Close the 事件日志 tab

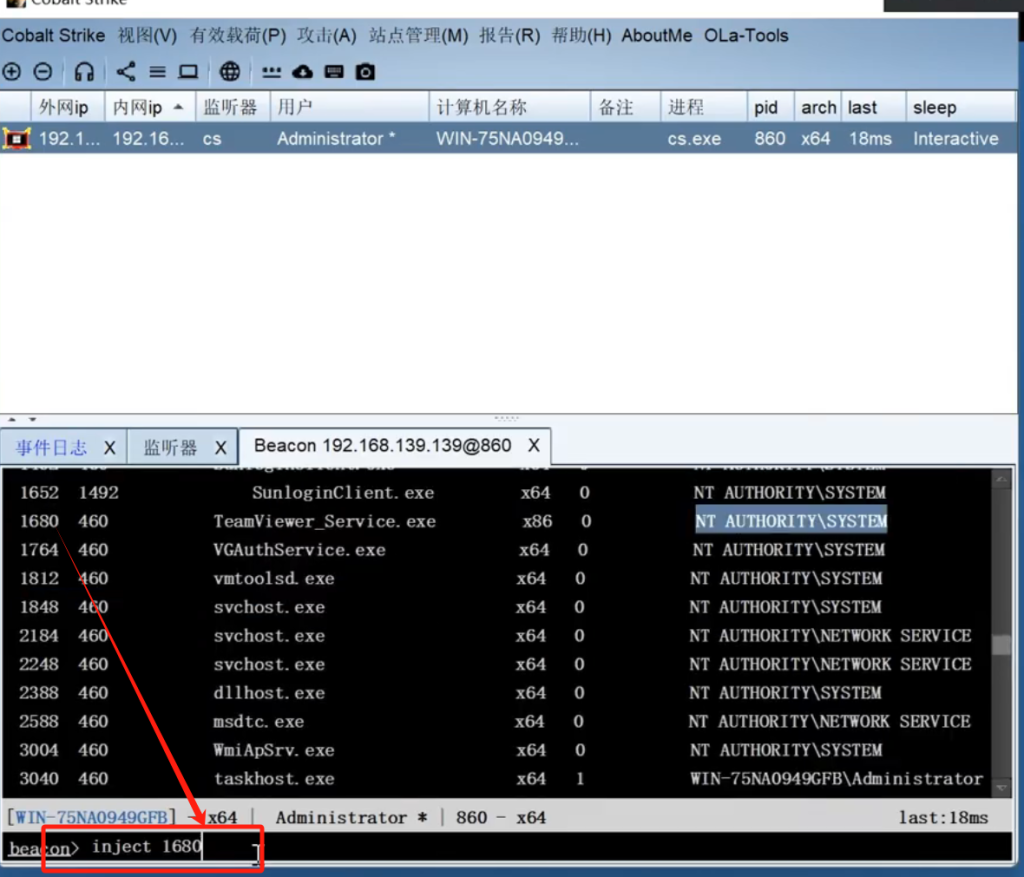110,448
